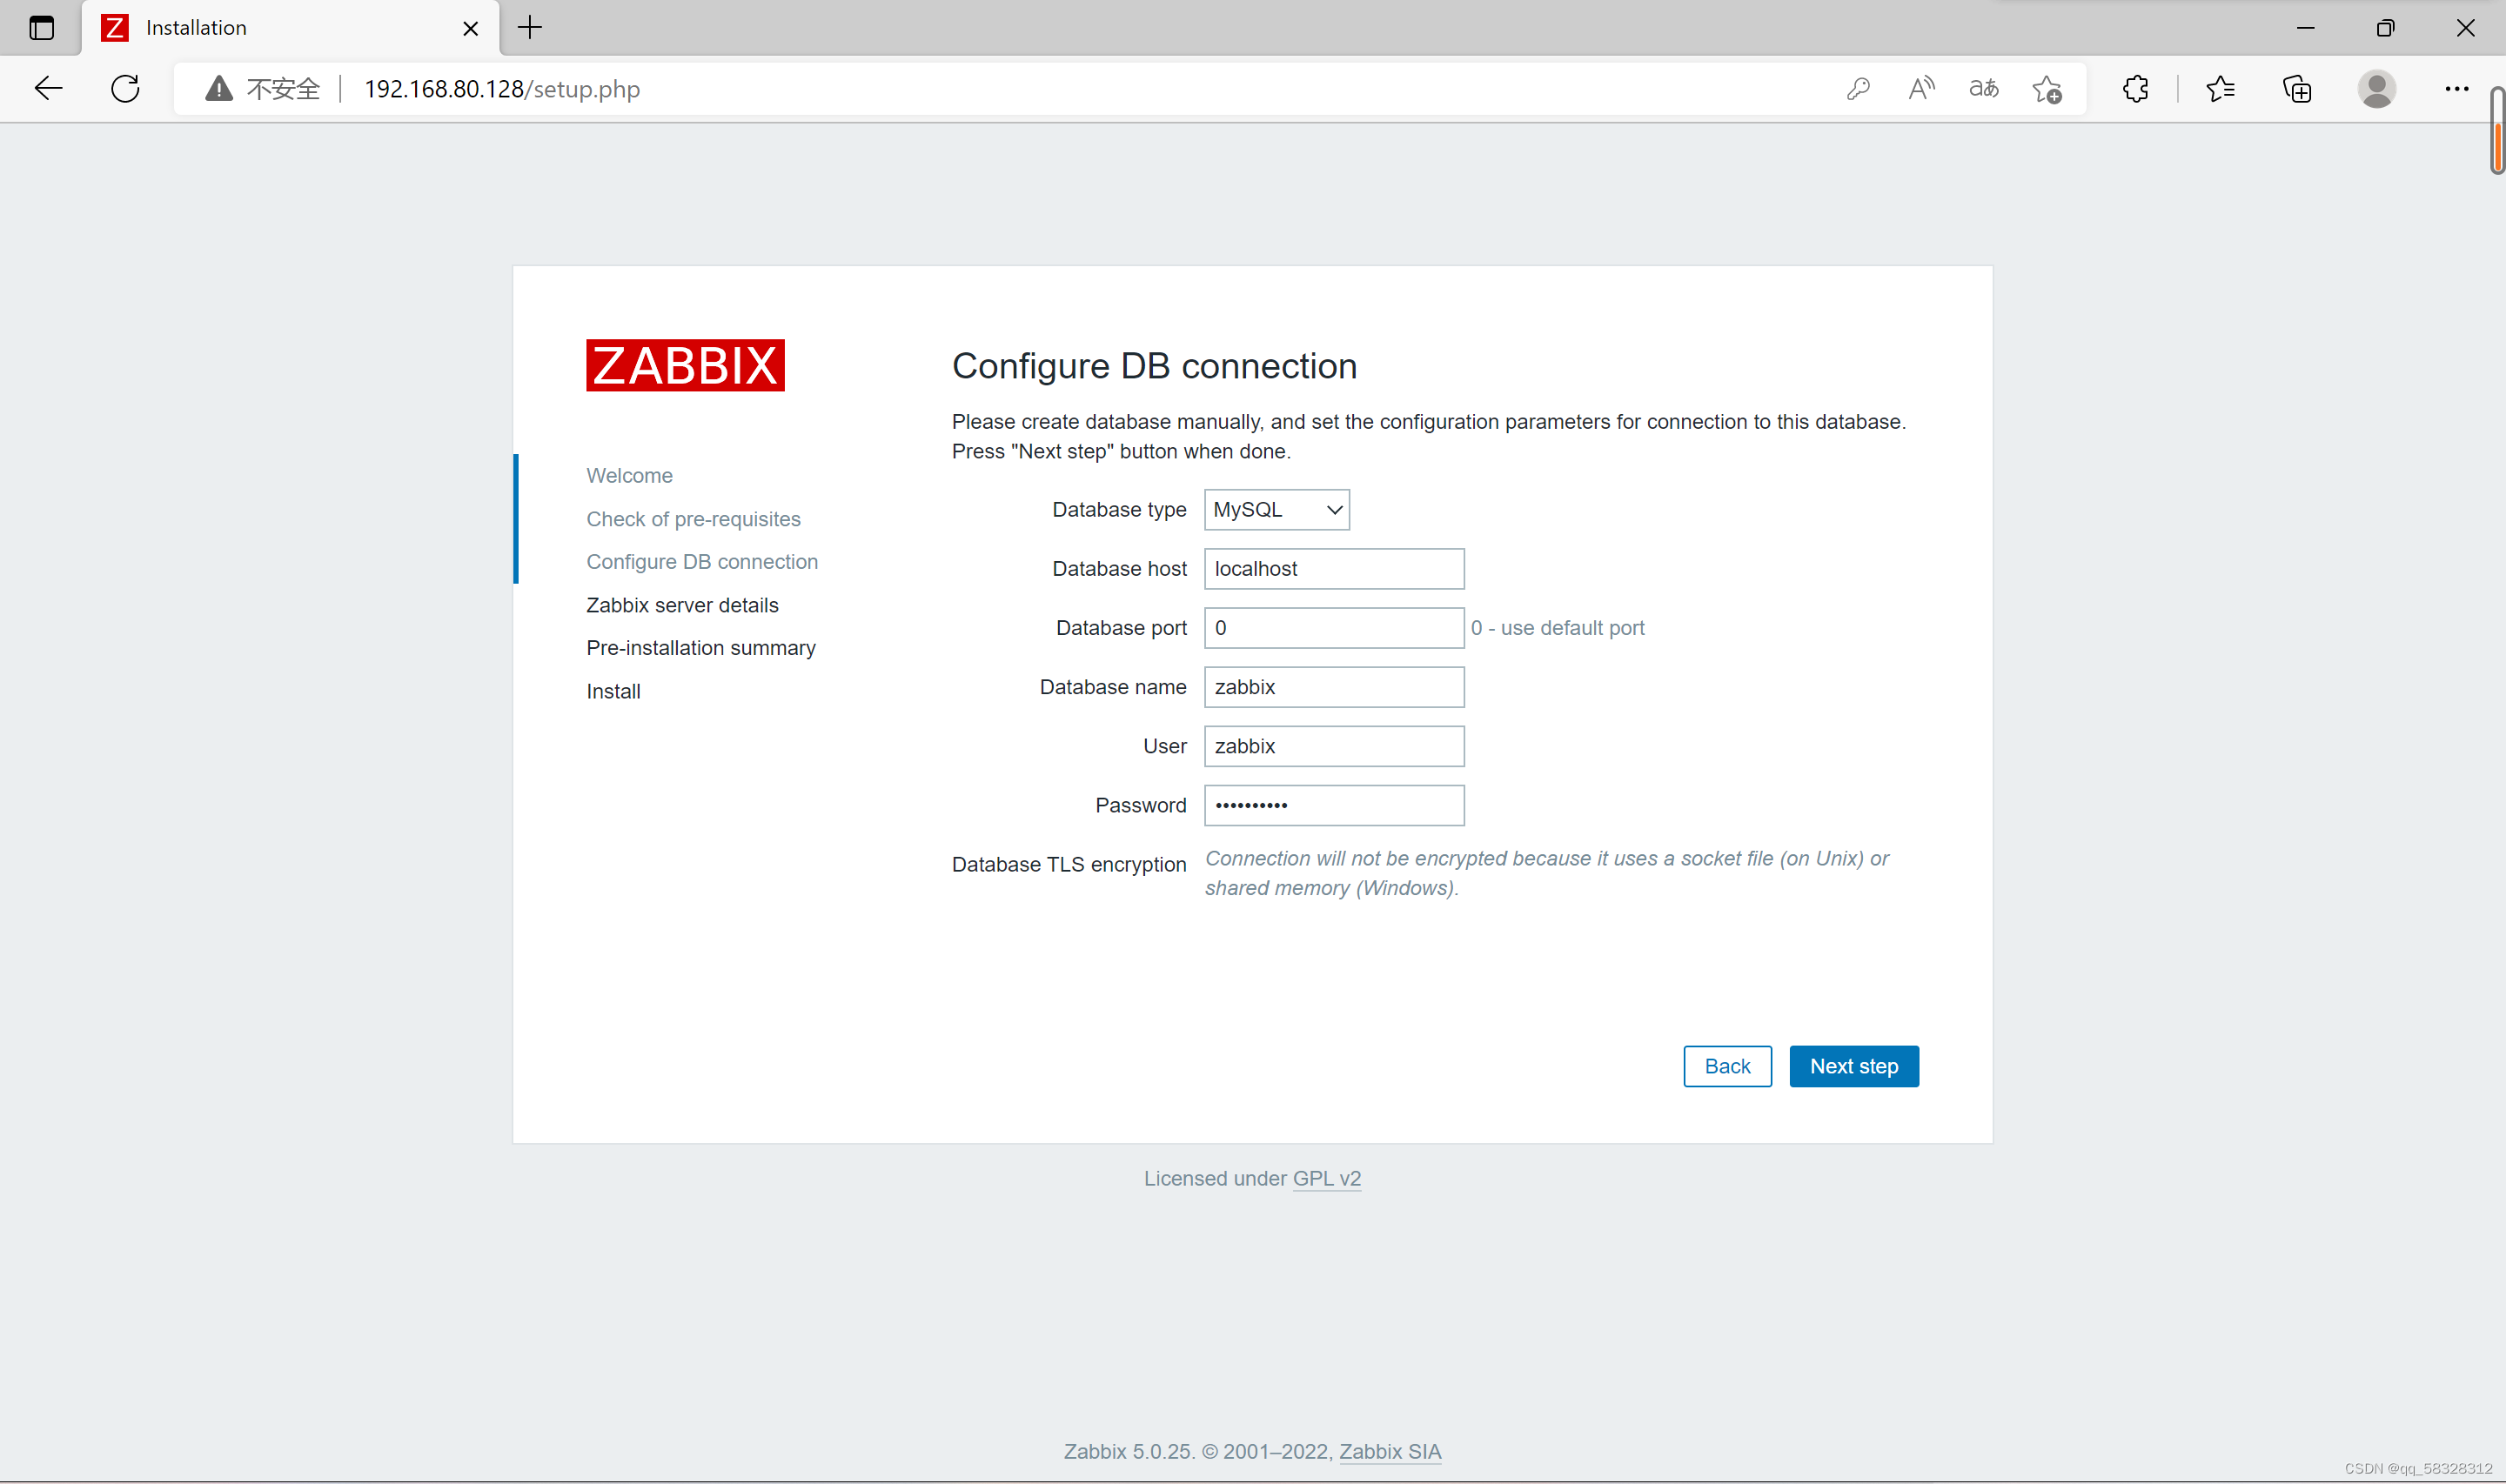
Task: Open the saved passwords key icon
Action: [x=1858, y=89]
